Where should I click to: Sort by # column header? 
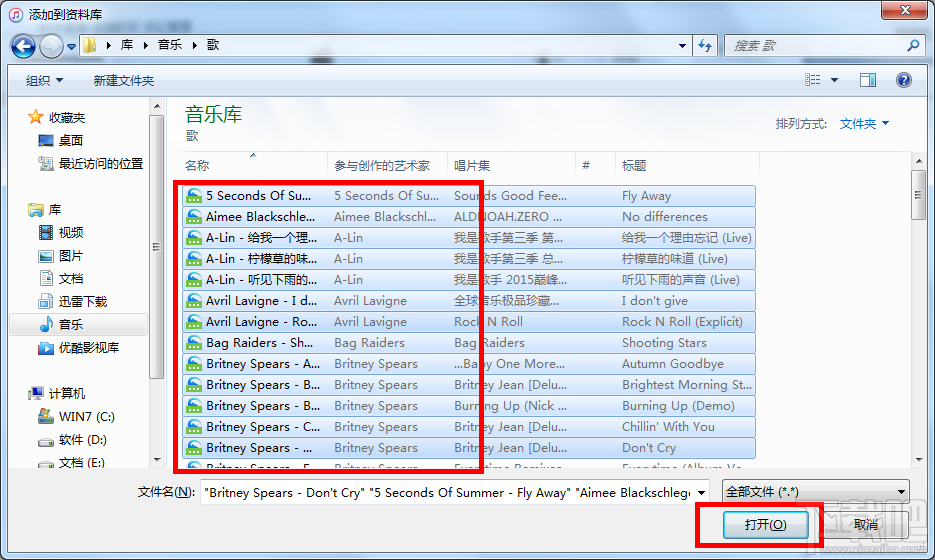[595, 165]
